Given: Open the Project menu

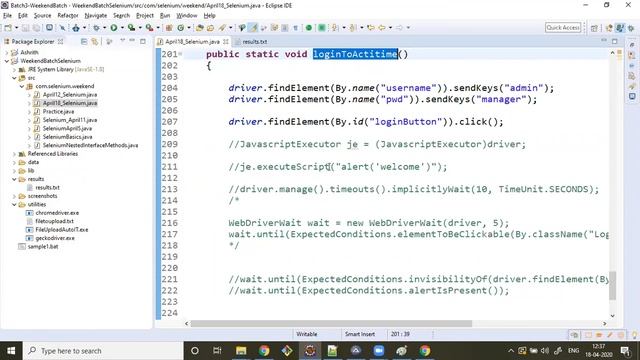Looking at the screenshot, I should (144, 16).
